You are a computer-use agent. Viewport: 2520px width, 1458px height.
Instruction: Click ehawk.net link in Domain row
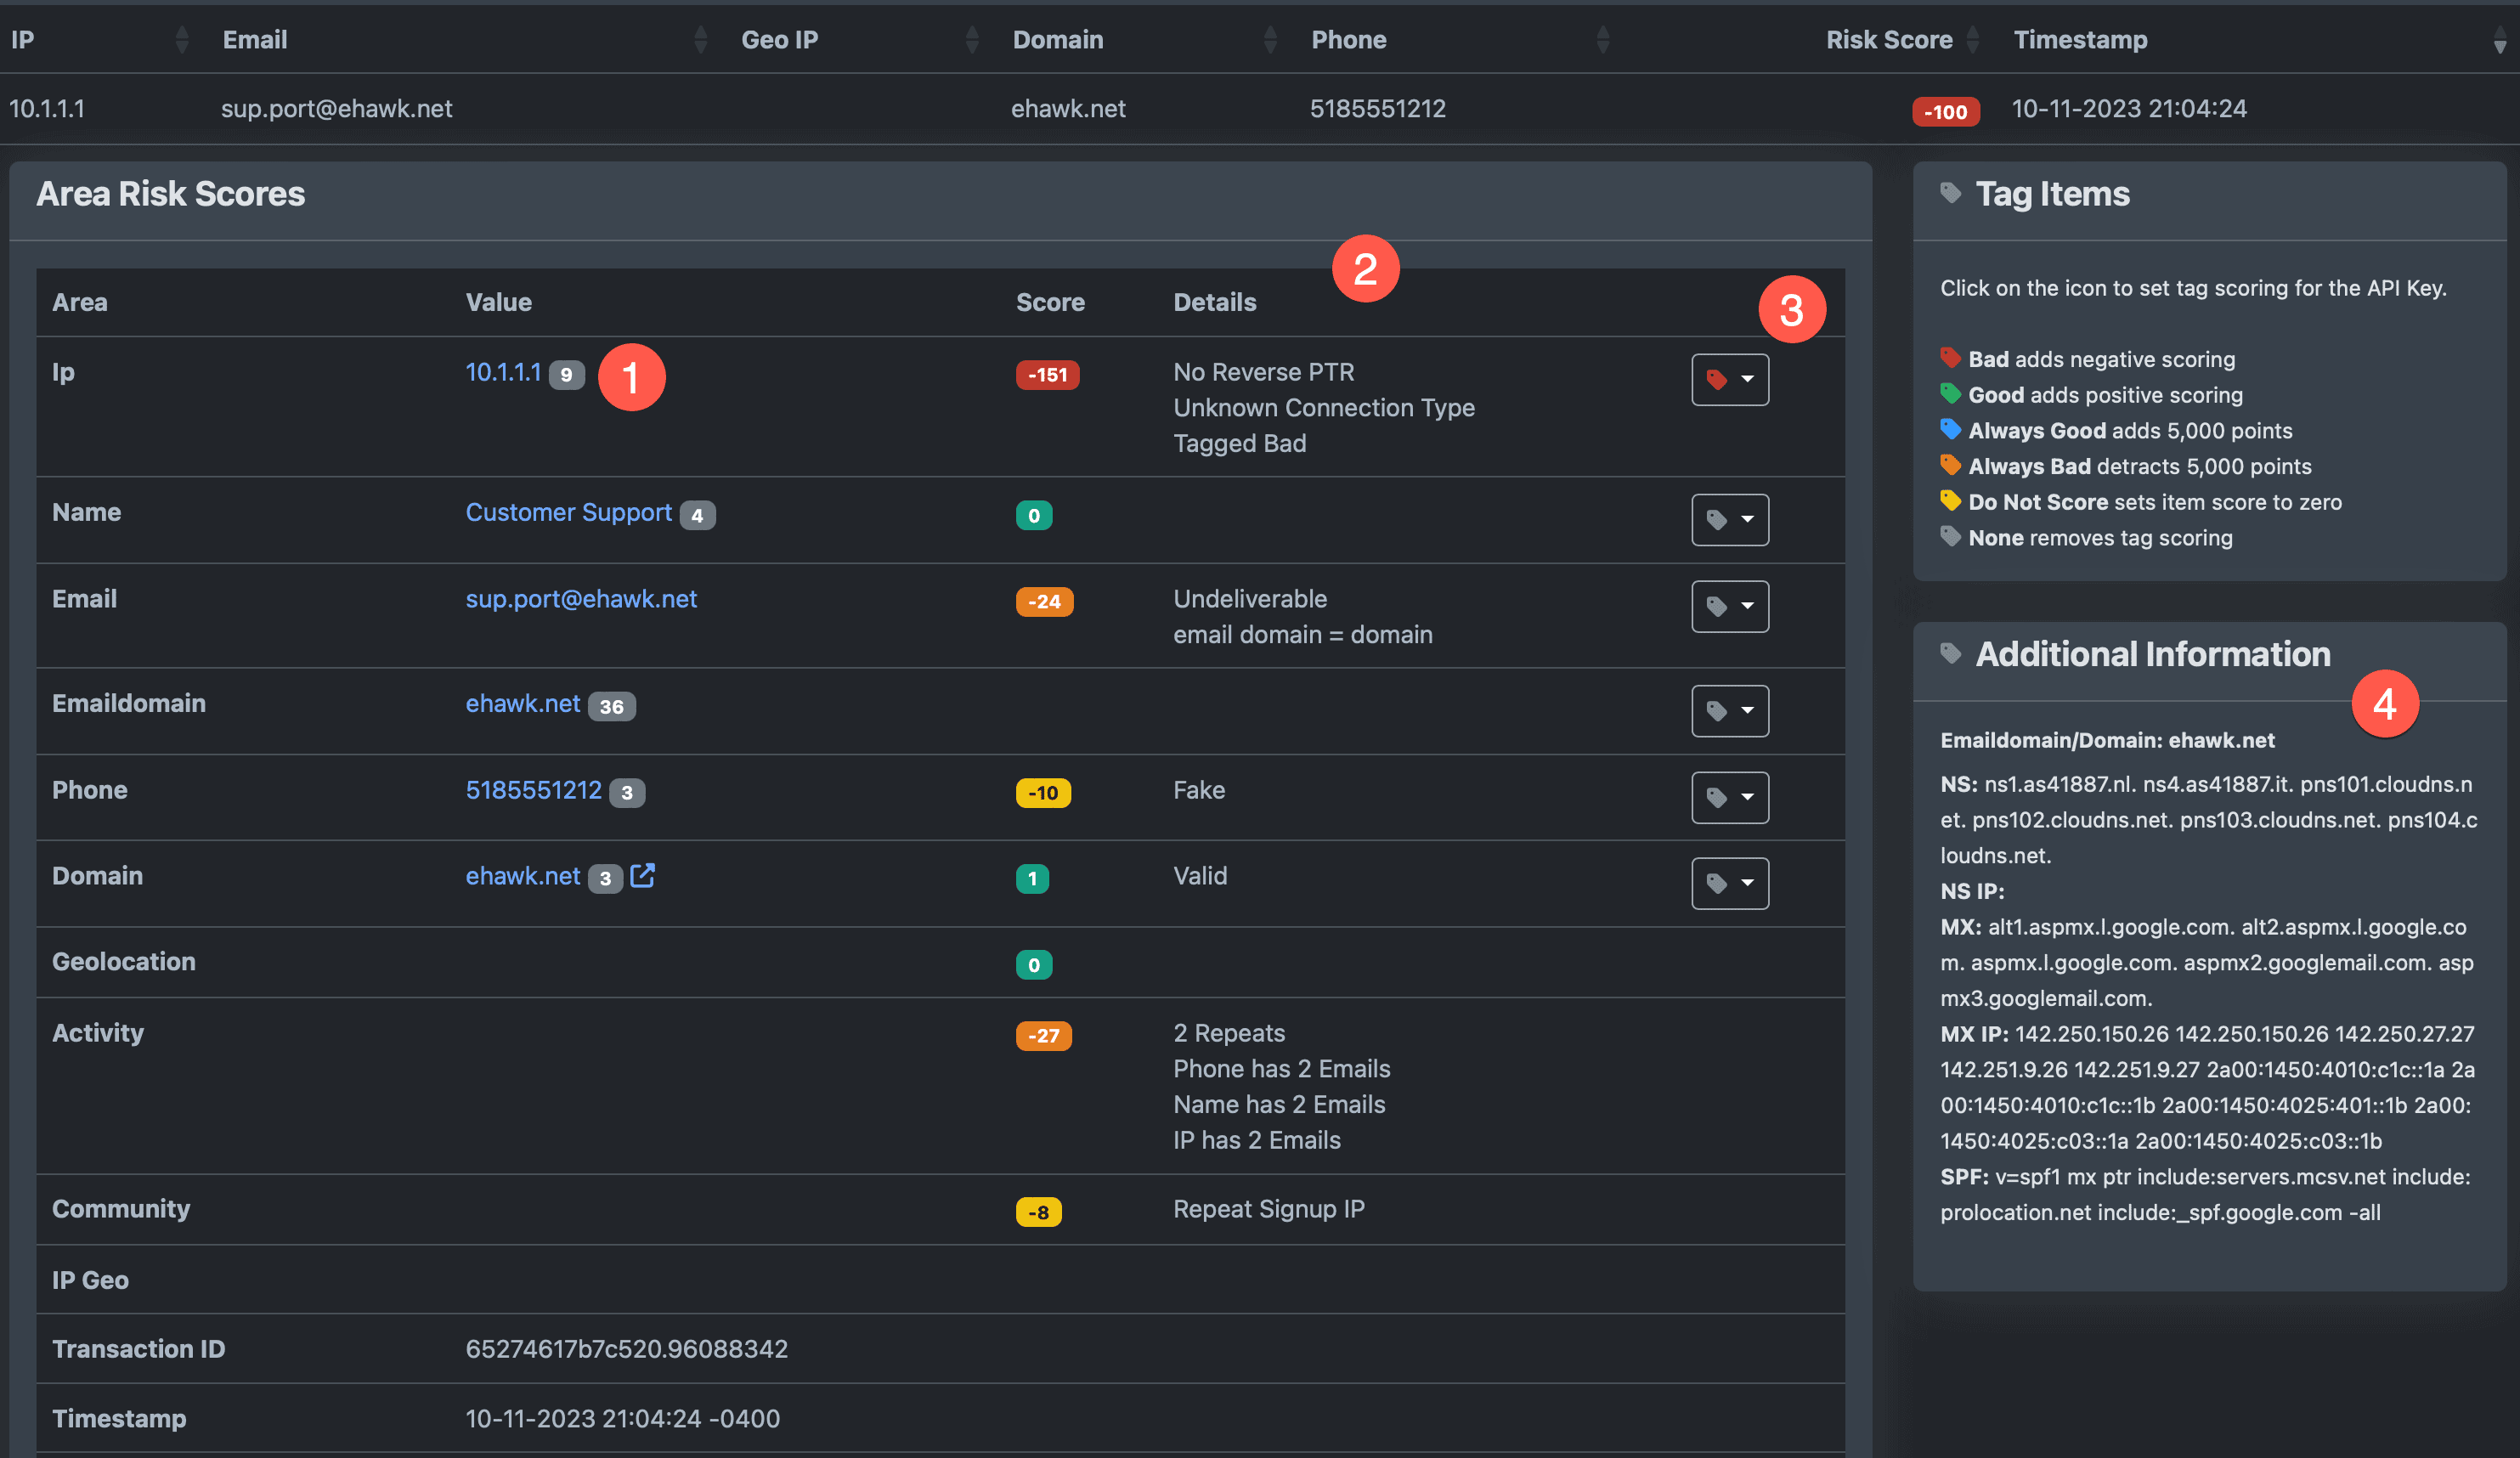(522, 876)
